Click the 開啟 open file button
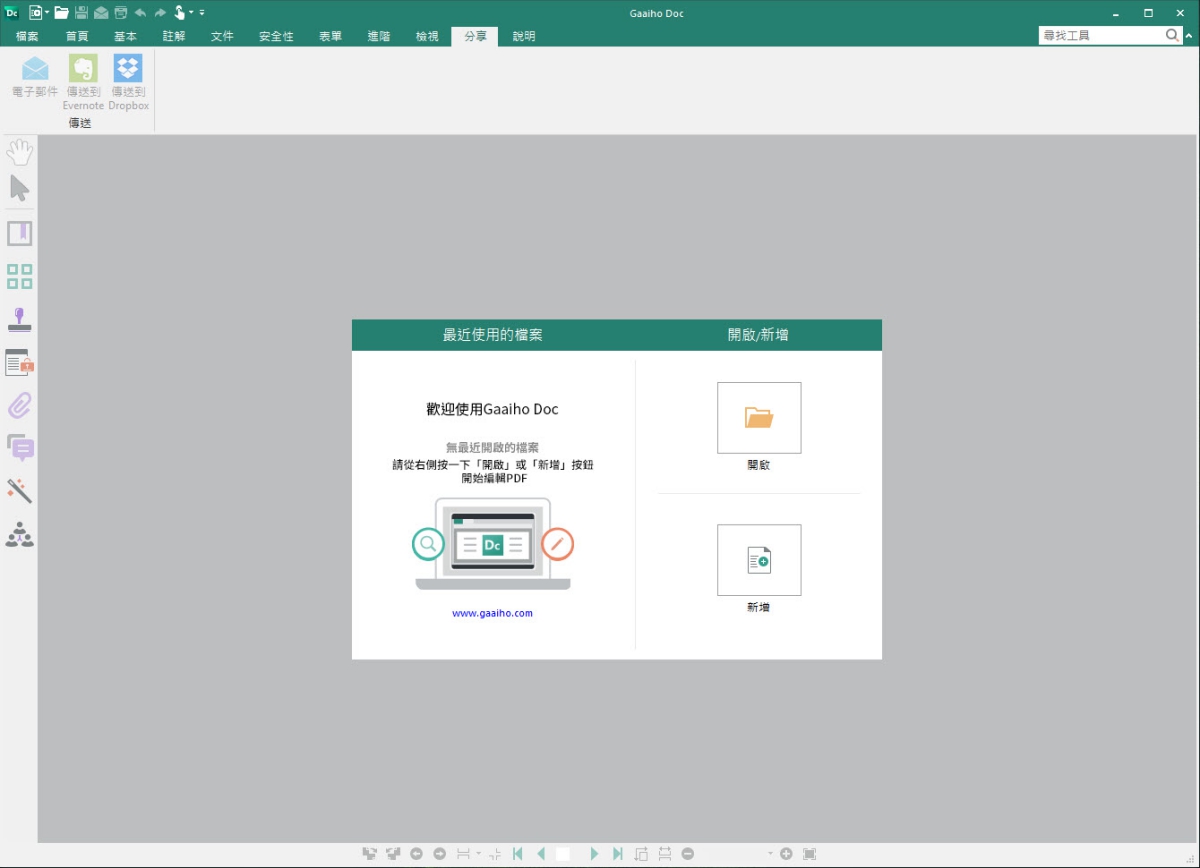Screen dimensions: 1200x868 click(x=759, y=418)
